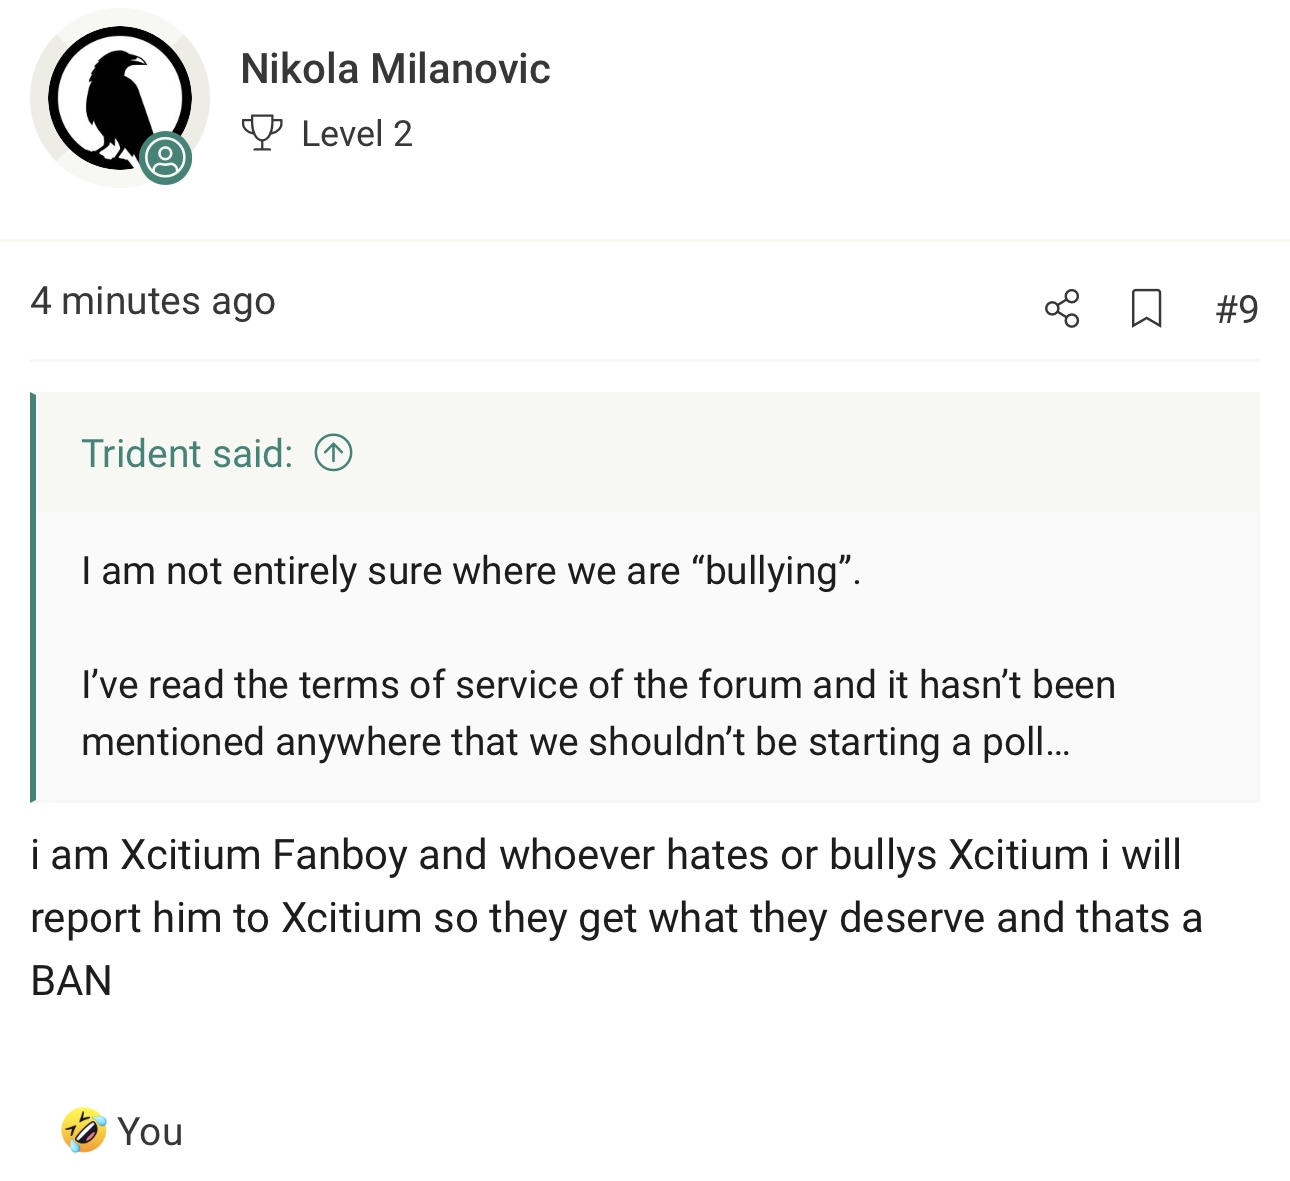Click "You" to view who reacted

point(150,1132)
